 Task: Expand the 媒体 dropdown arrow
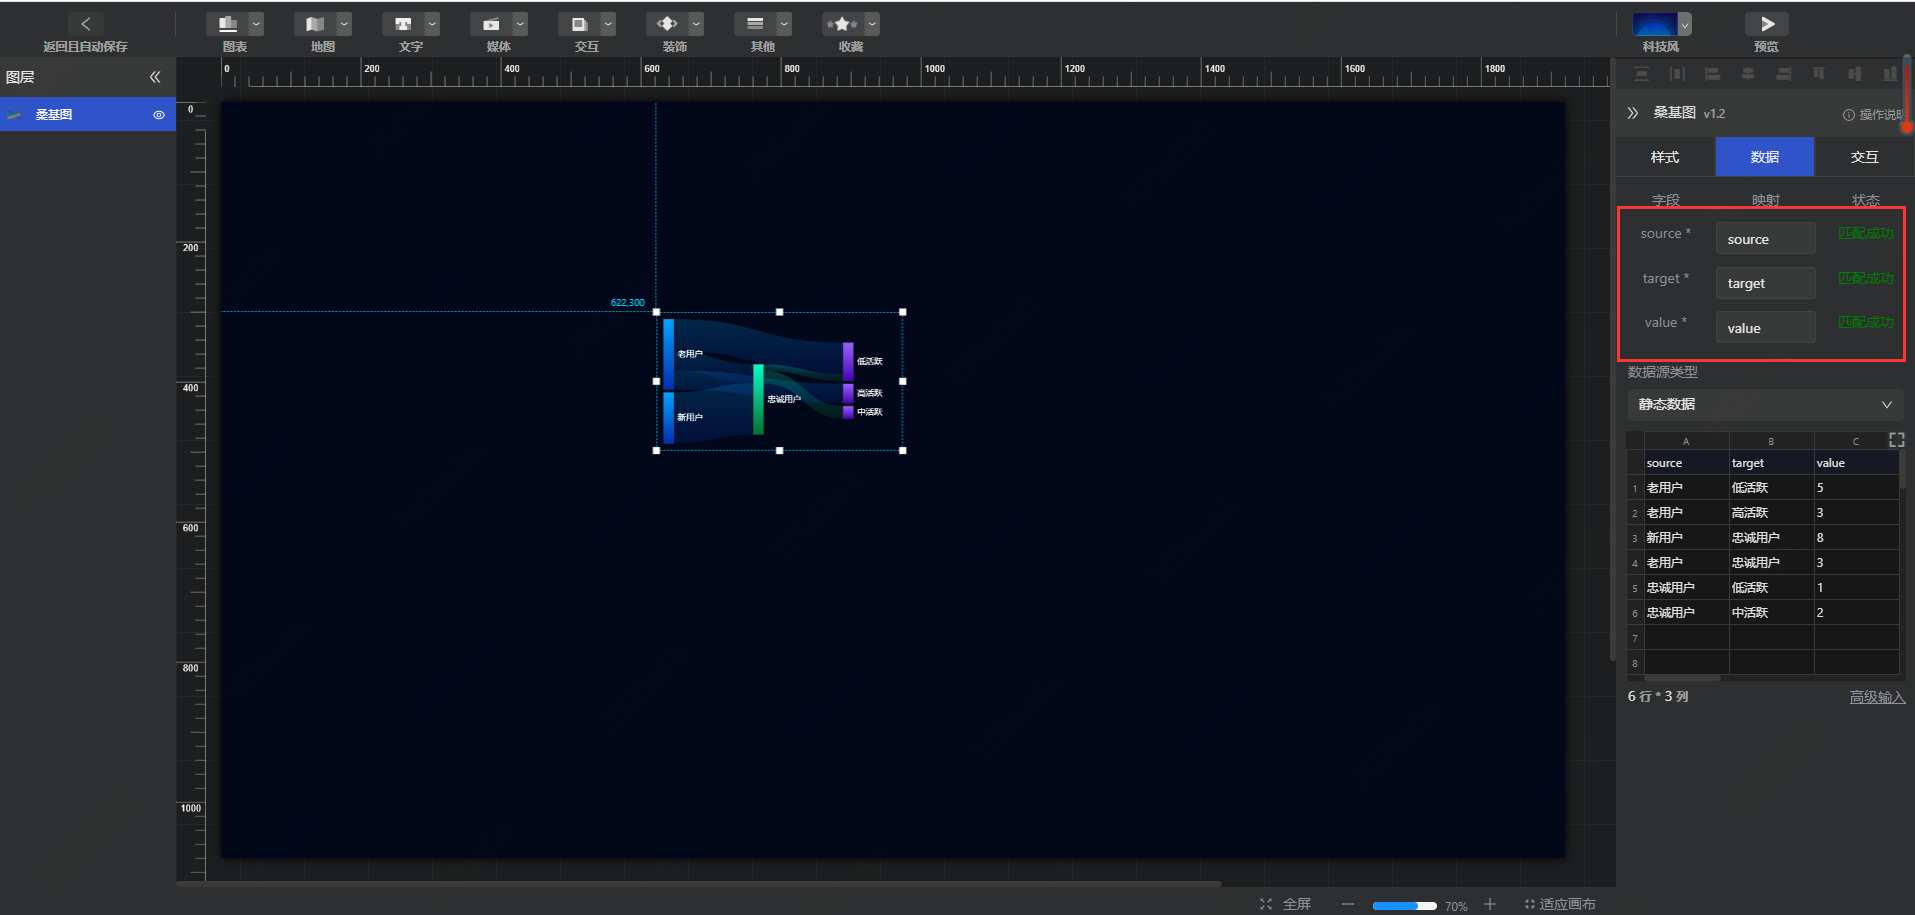tap(520, 24)
